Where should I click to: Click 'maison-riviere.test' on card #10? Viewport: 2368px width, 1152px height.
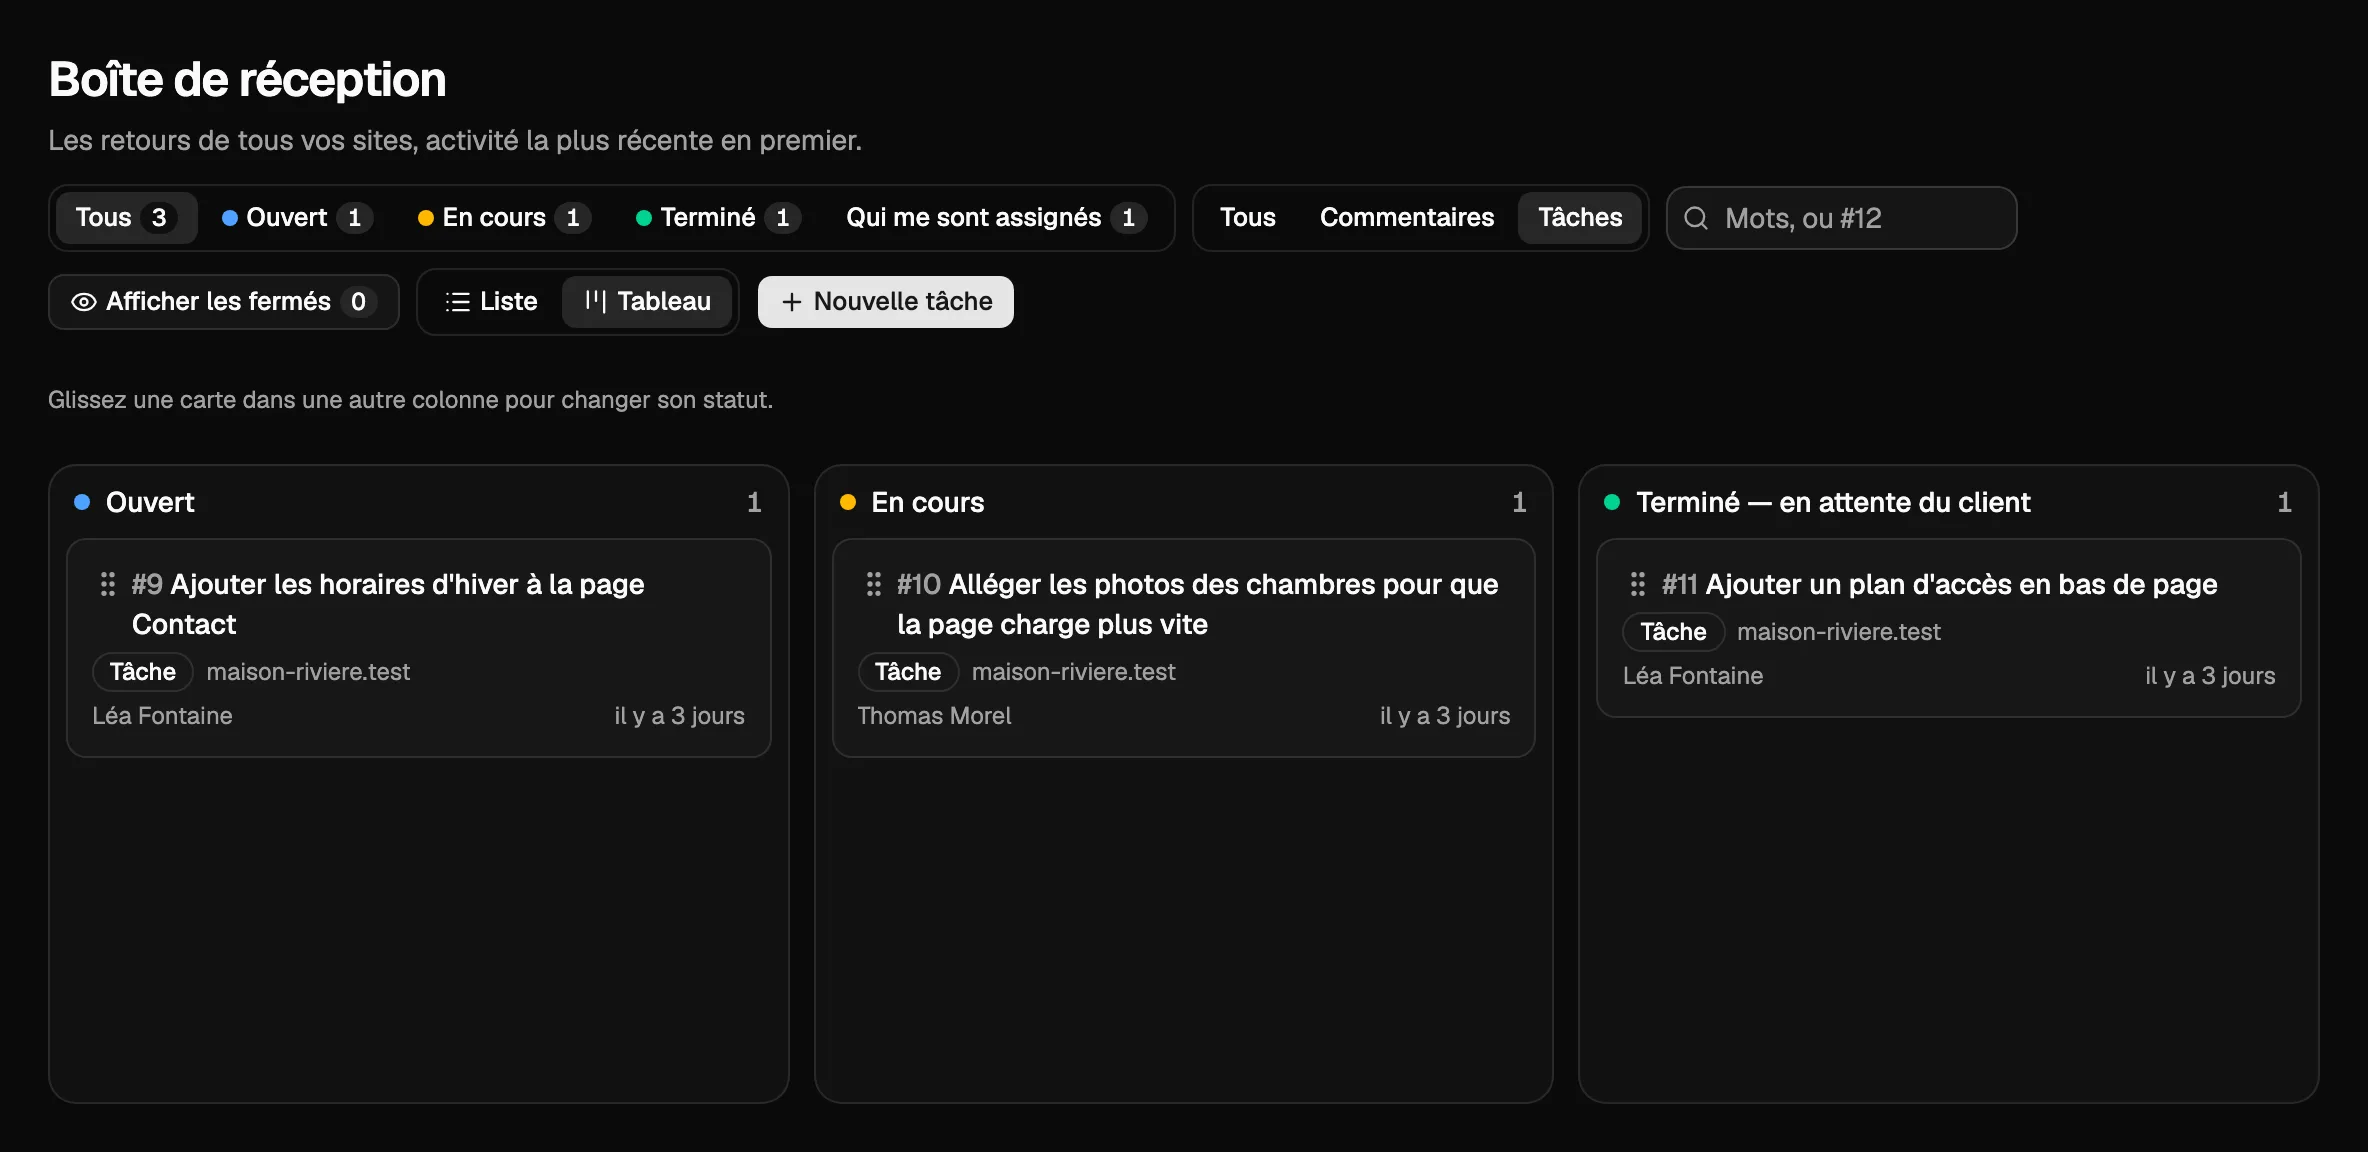click(x=1074, y=672)
